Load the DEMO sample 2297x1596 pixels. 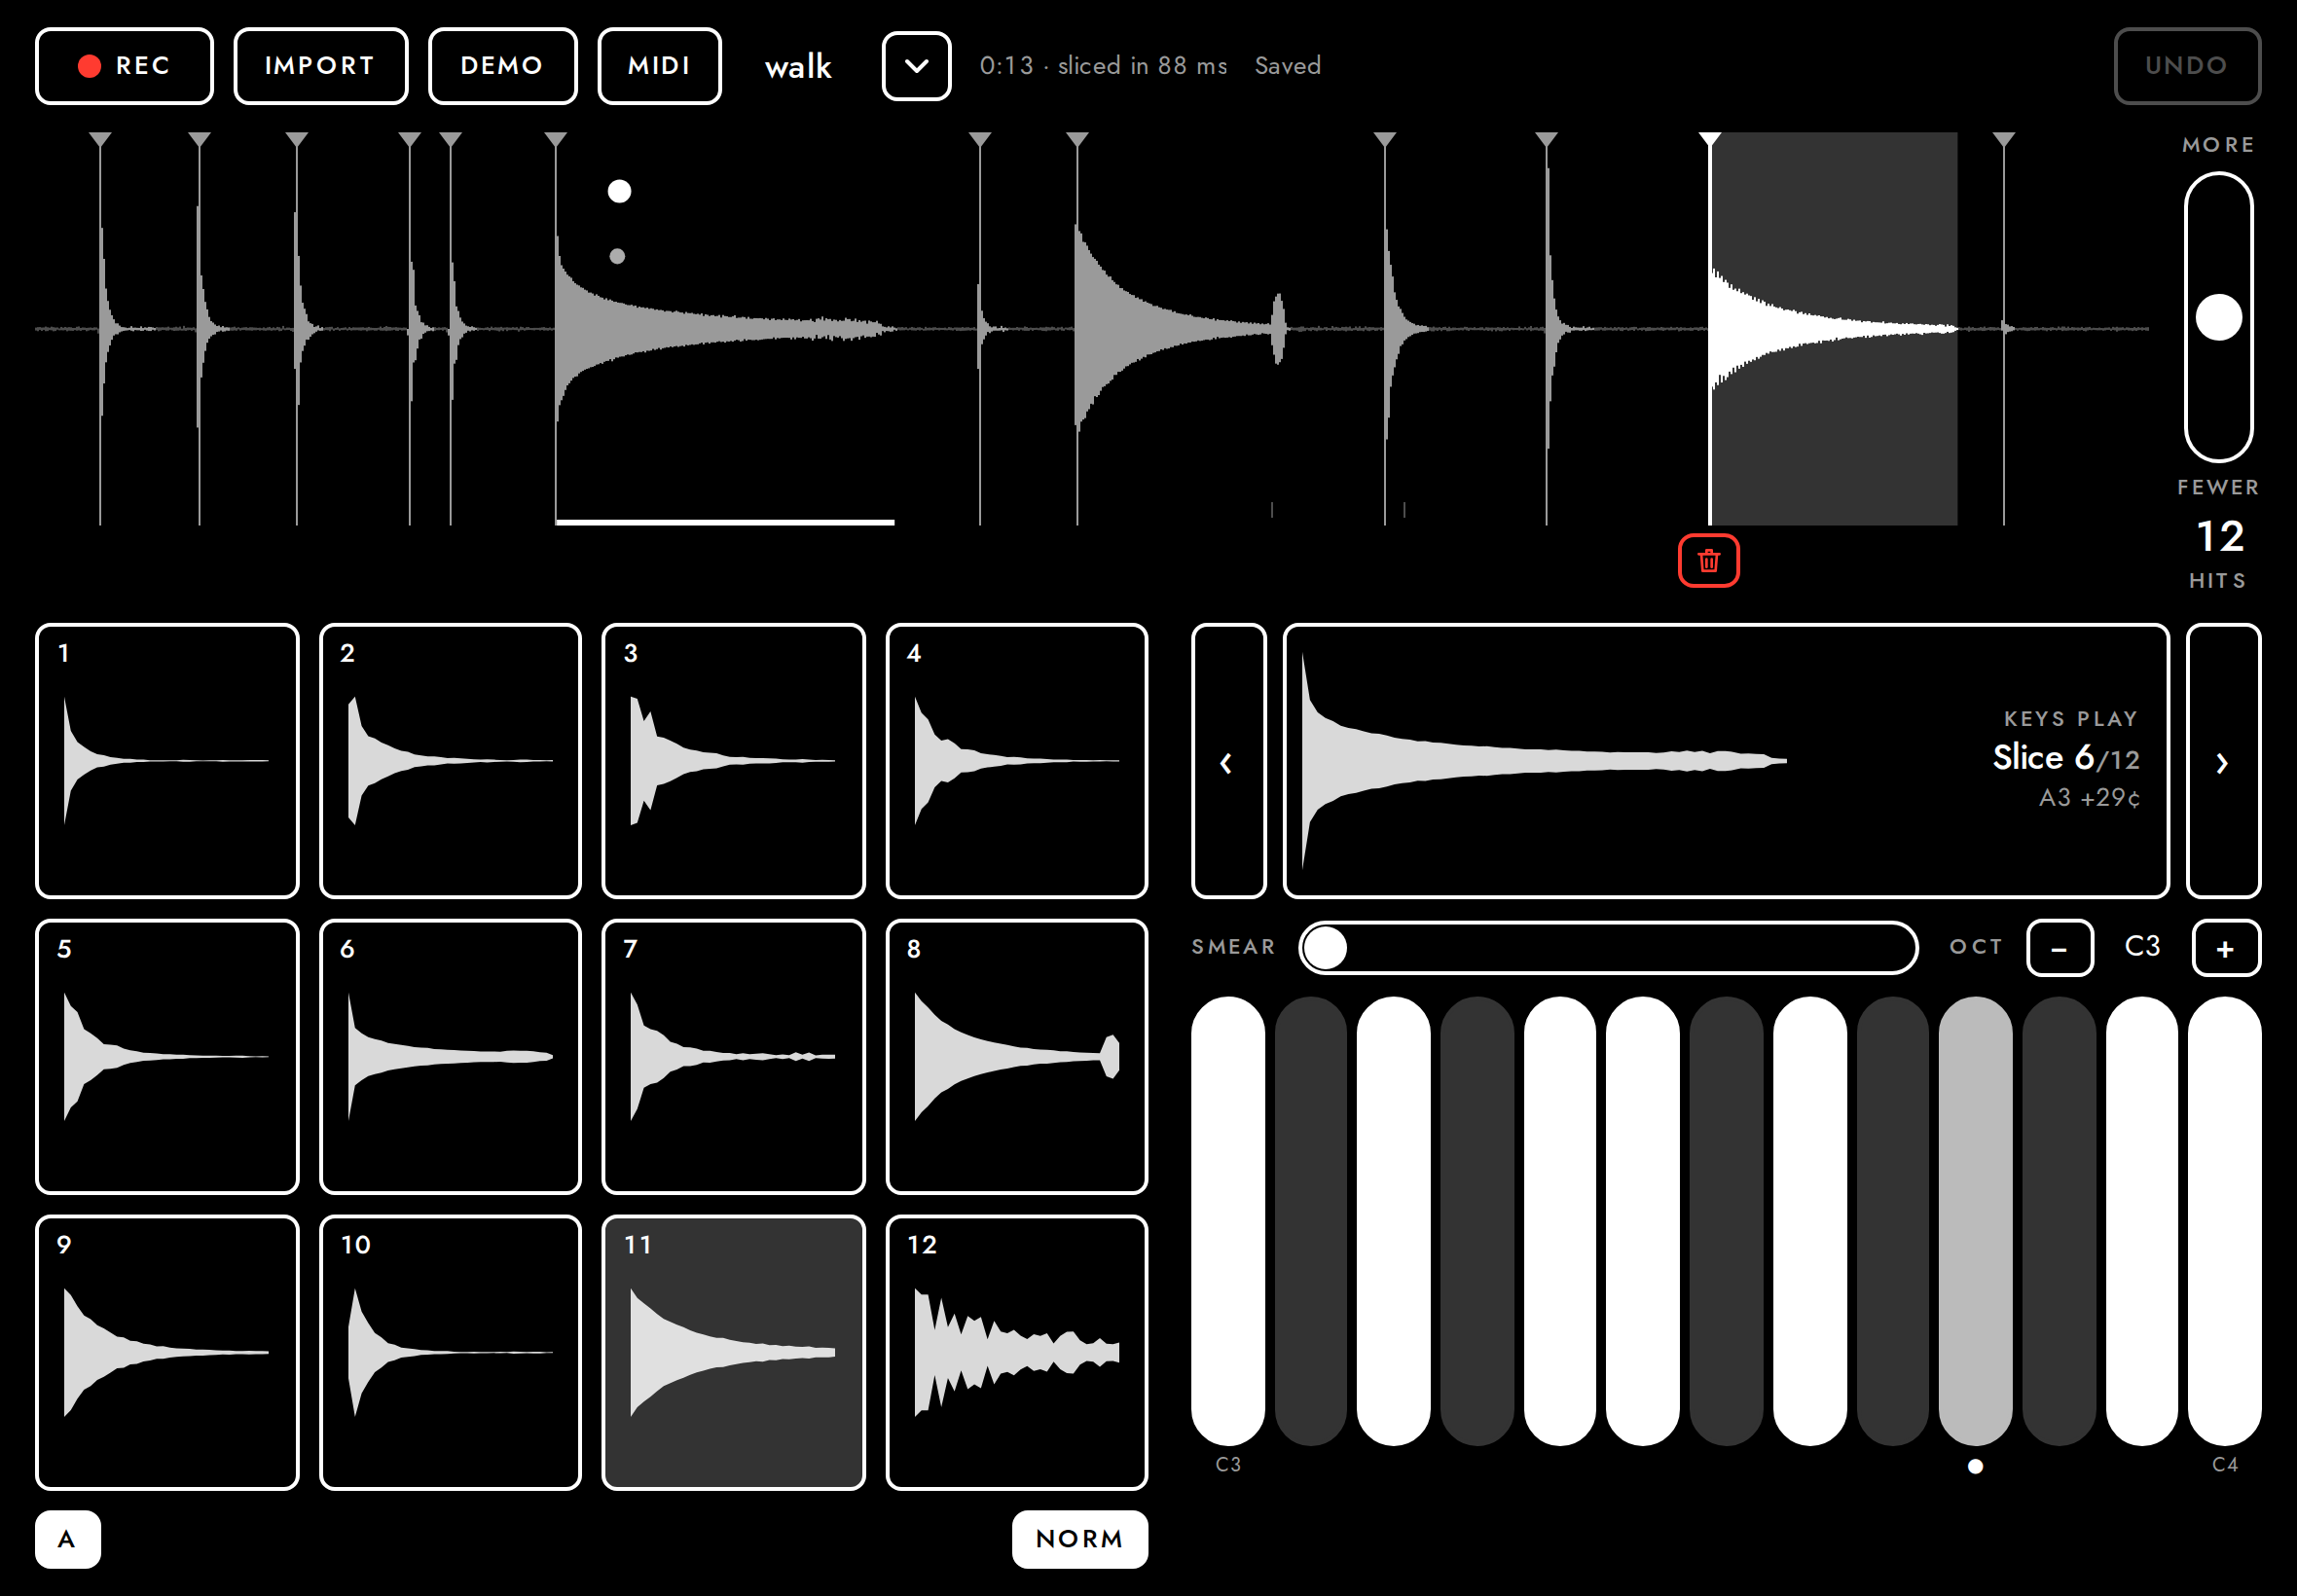502,66
